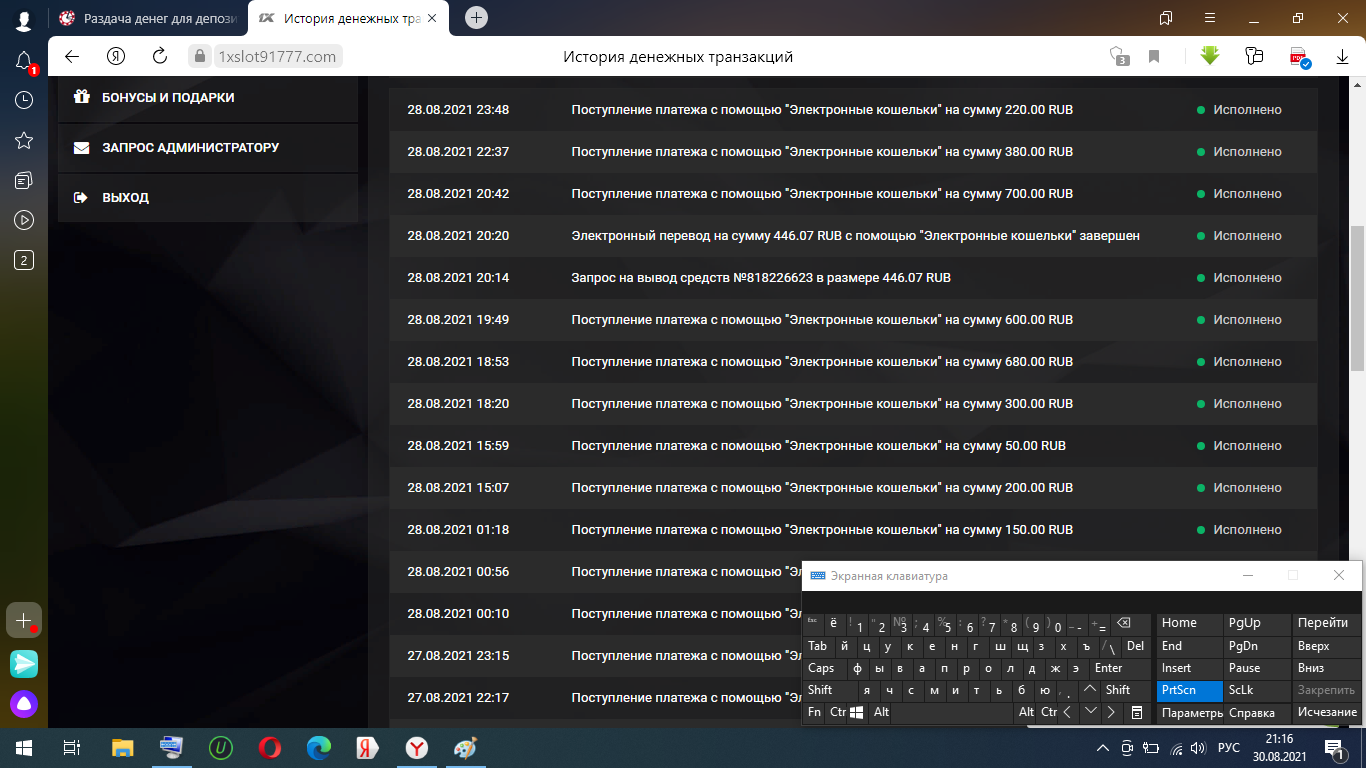Open Запрос администратору menu item
The width and height of the screenshot is (1366, 768).
pos(208,148)
